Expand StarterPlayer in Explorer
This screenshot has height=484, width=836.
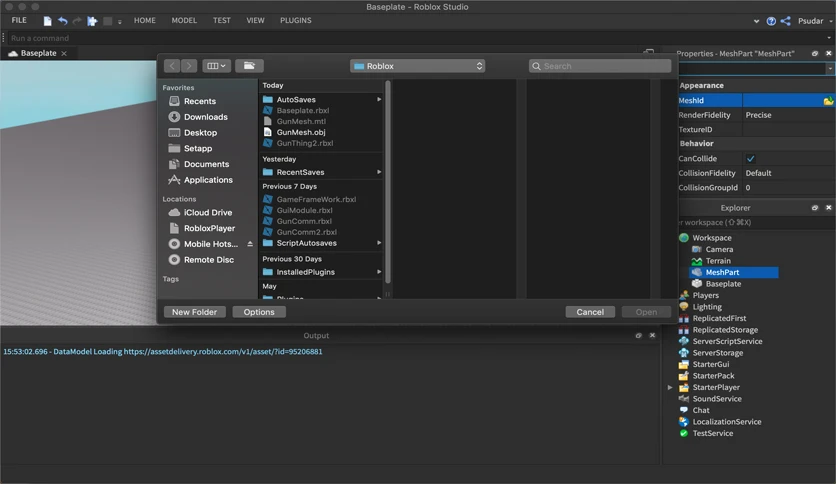coord(670,388)
